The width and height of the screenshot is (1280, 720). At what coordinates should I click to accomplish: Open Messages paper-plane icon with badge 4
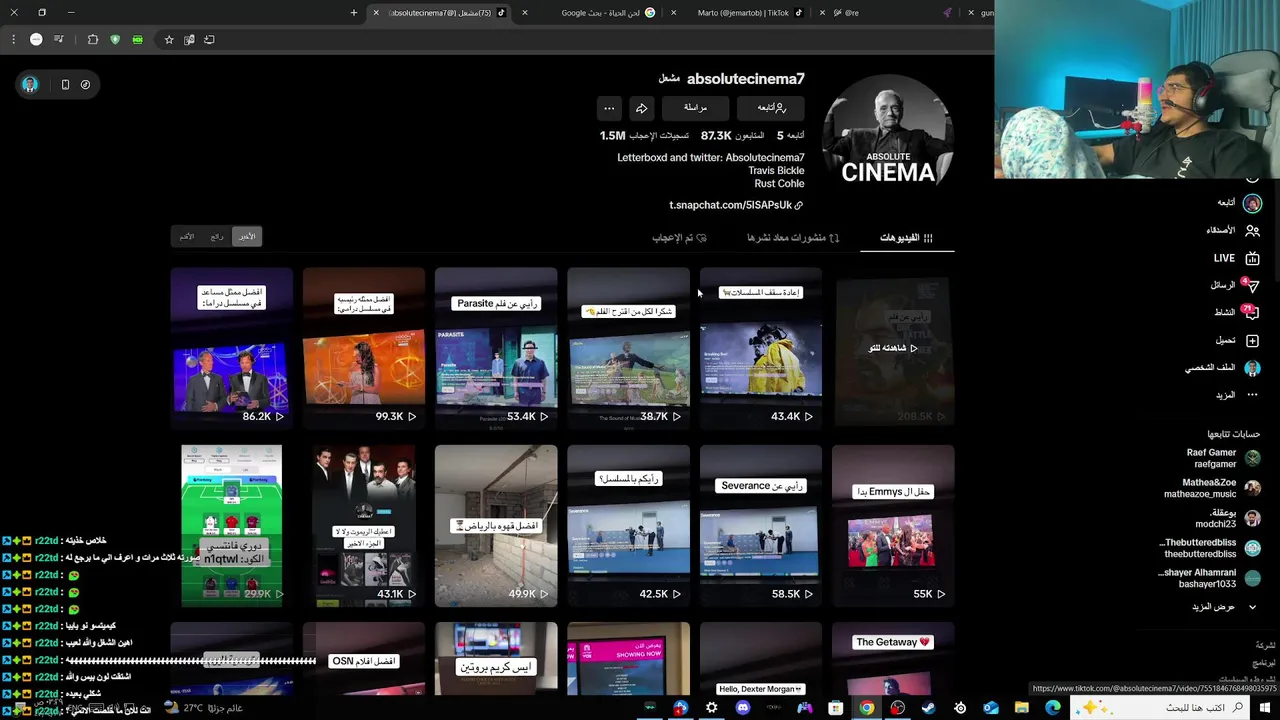(x=1252, y=286)
